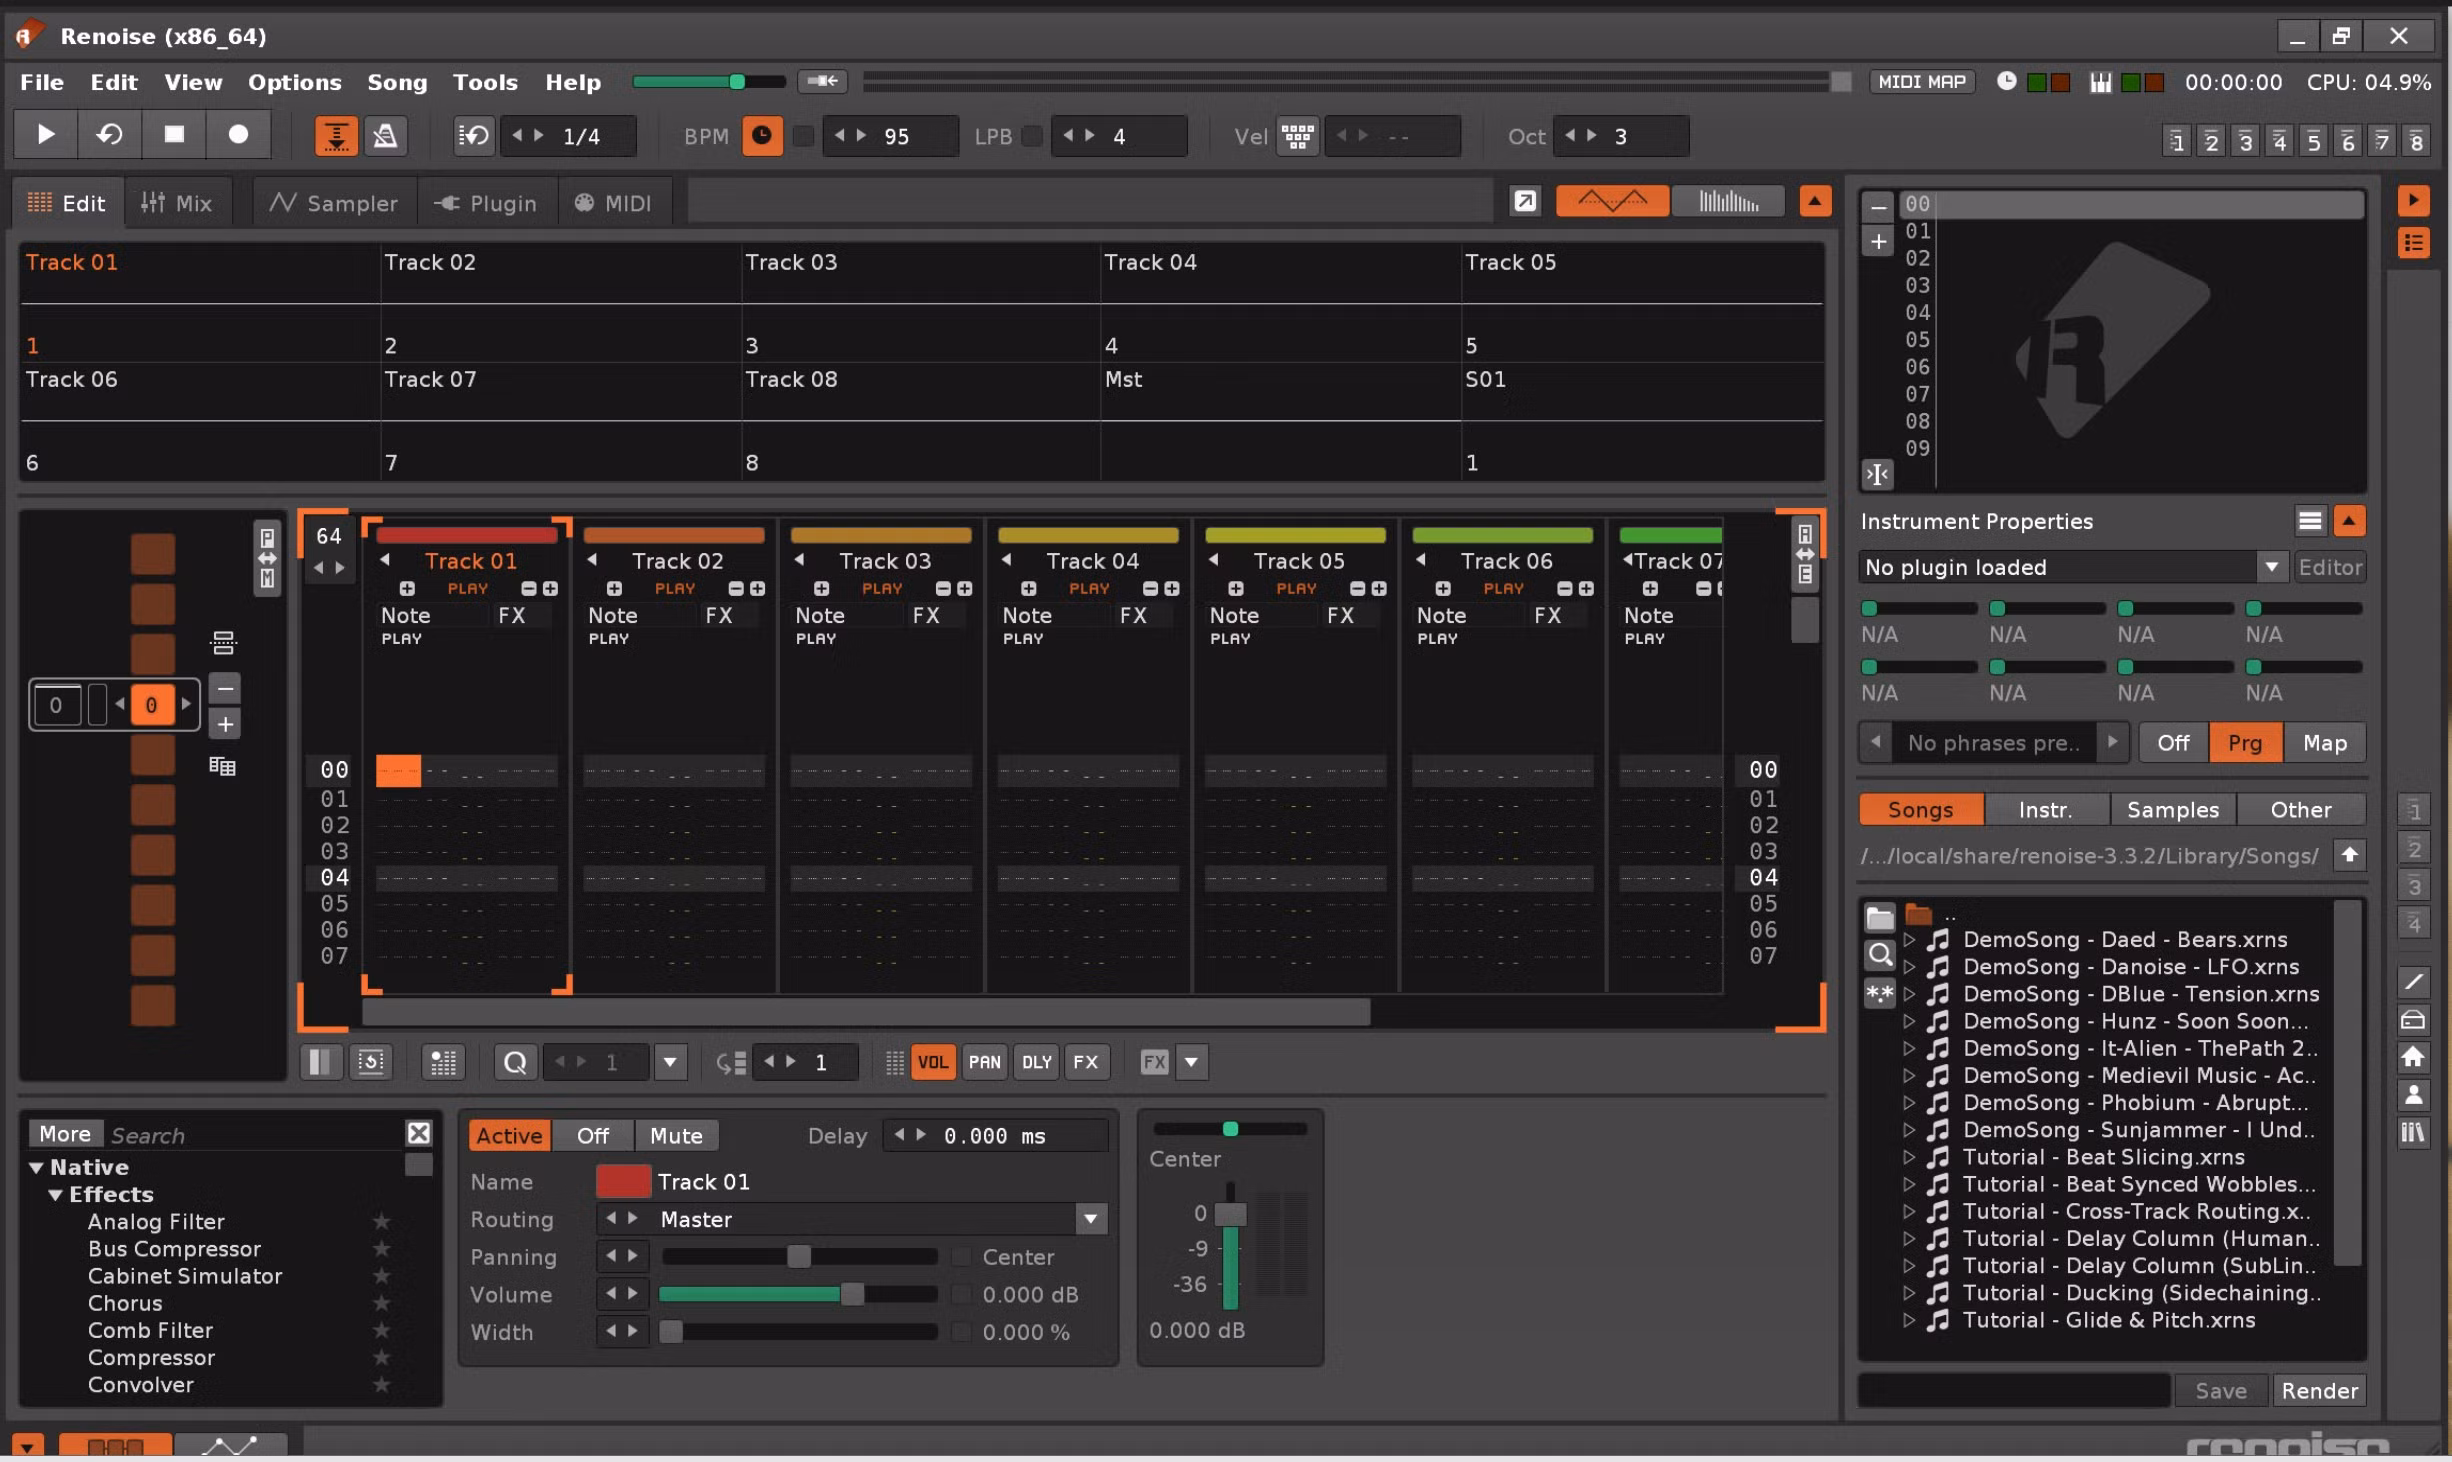Open the Edit menu

click(113, 82)
